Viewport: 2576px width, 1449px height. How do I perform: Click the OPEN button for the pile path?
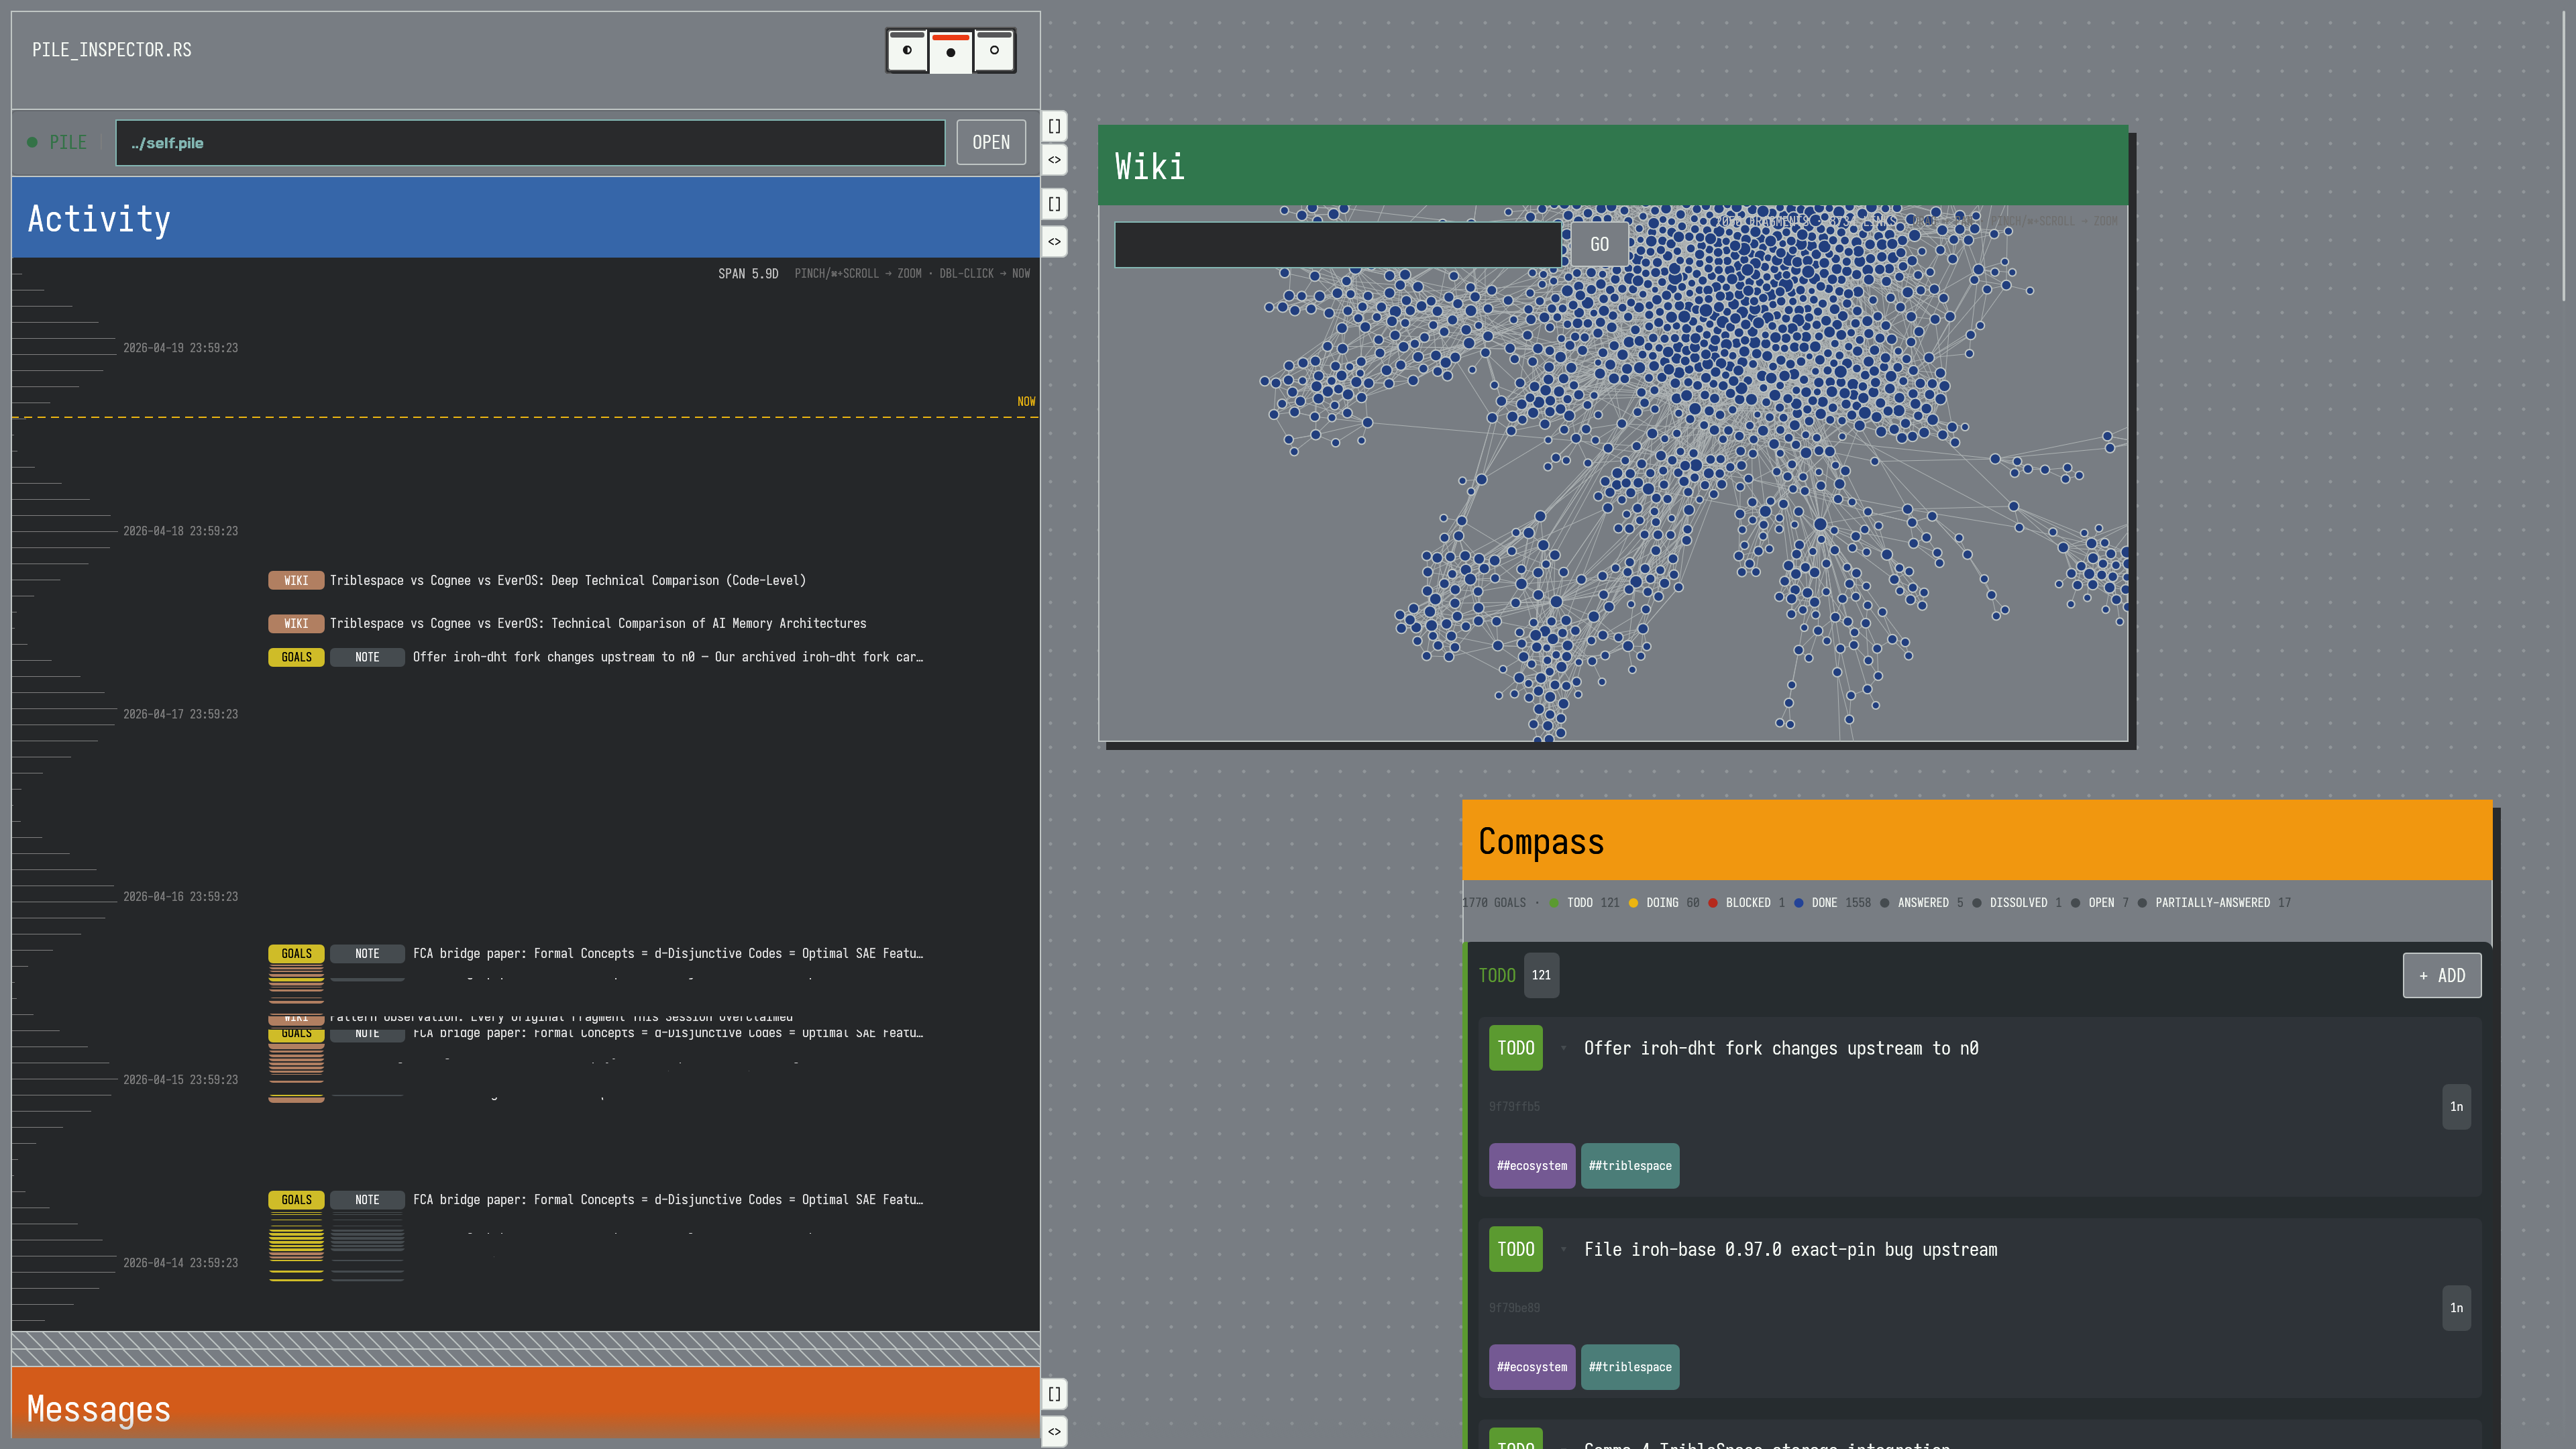(x=991, y=142)
